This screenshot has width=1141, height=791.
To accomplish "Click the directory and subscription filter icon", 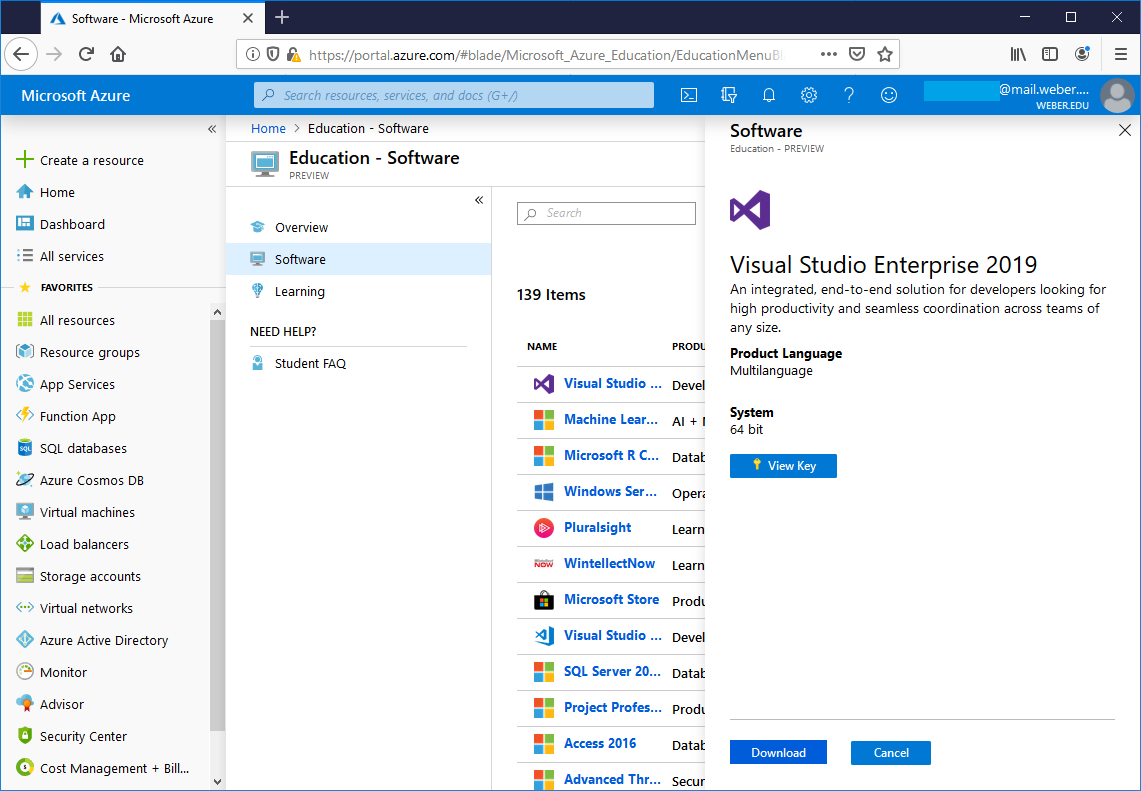I will (x=729, y=95).
